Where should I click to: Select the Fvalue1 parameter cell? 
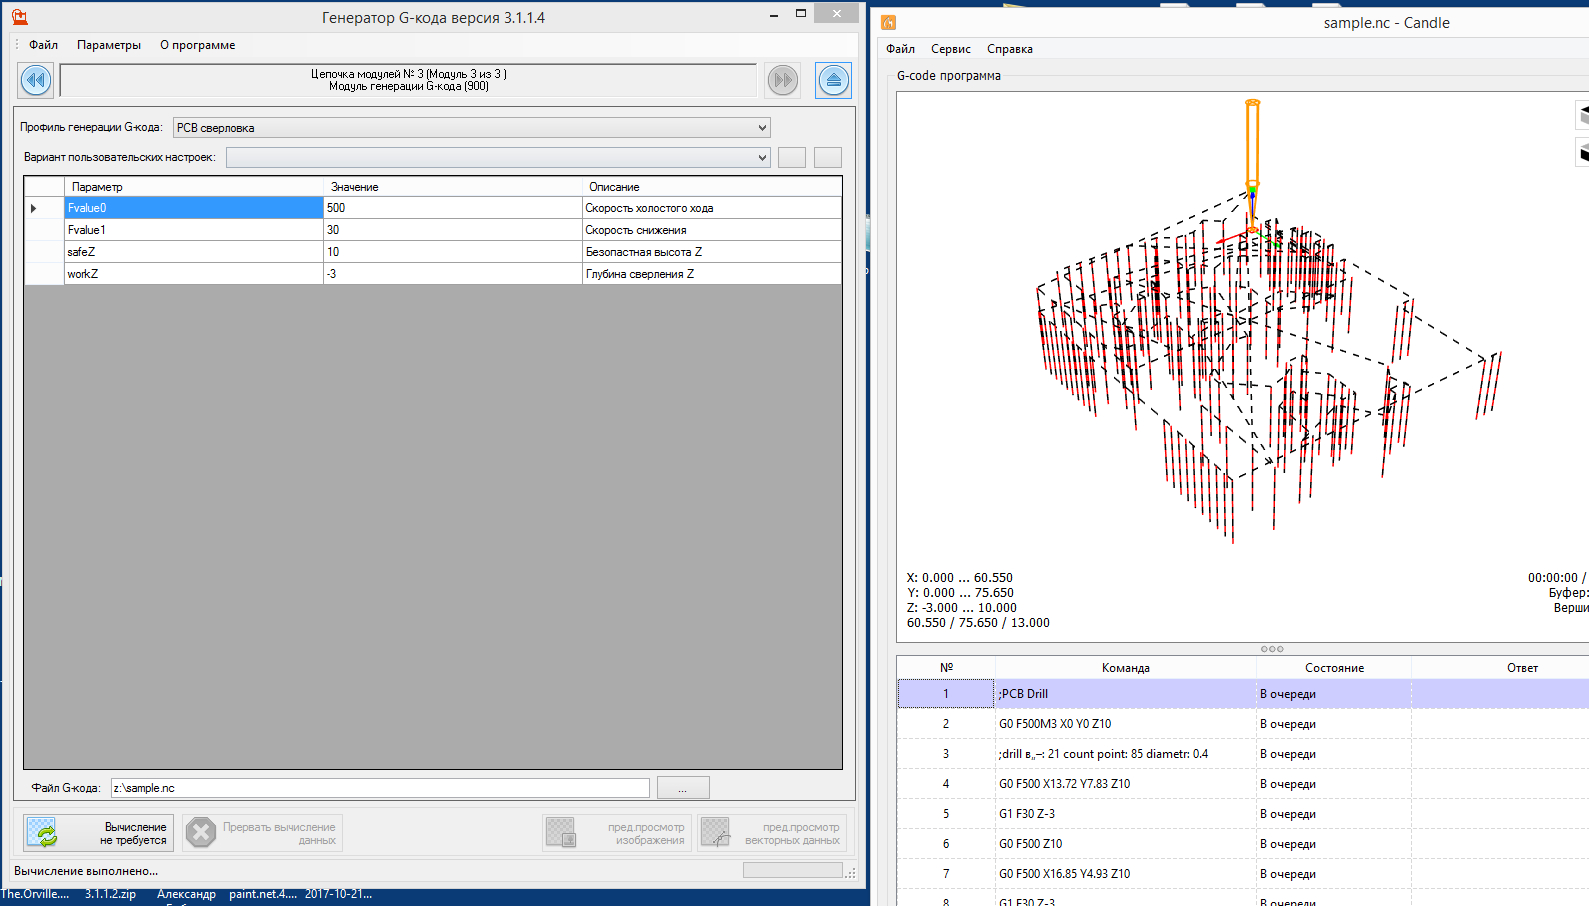coord(194,230)
